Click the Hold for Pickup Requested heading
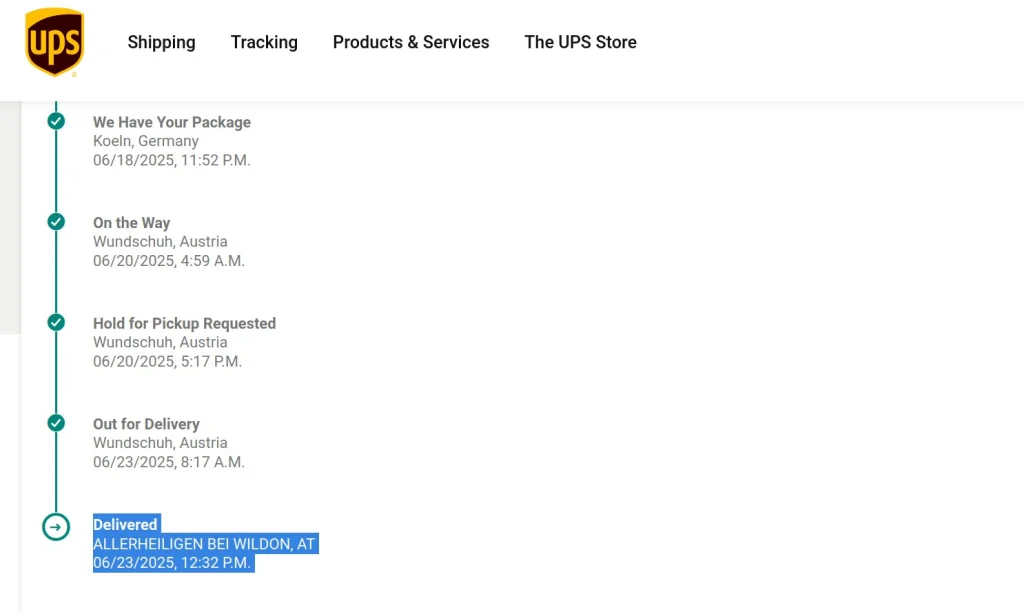This screenshot has height=612, width=1024. tap(184, 323)
